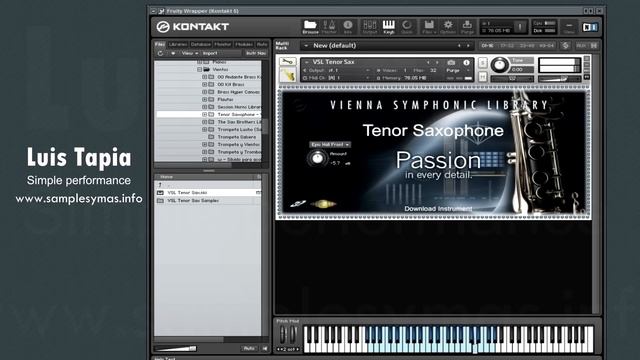Click the panic (!) button
The height and width of the screenshot is (360, 640).
[x=520, y=27]
